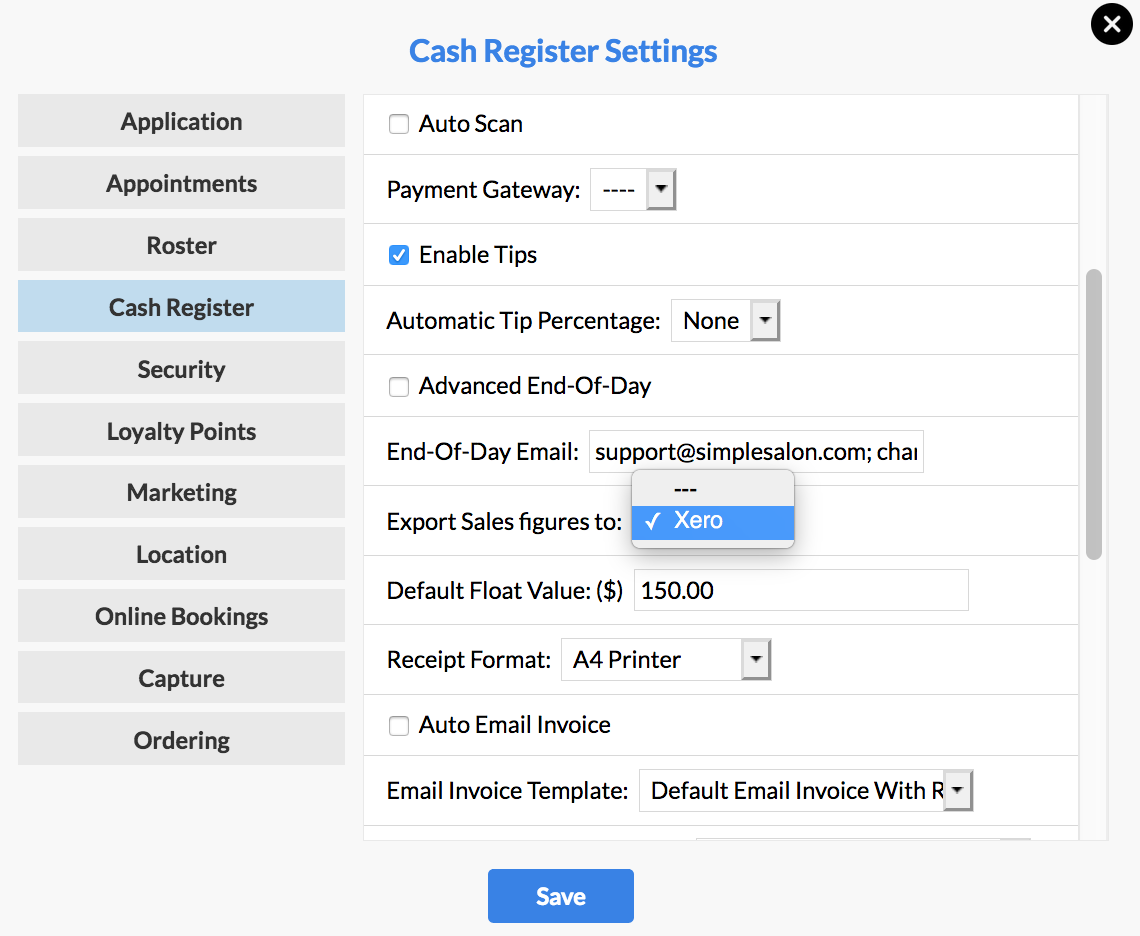Enable Auto Email Invoice checkbox
This screenshot has height=936, width=1140.
[x=398, y=725]
